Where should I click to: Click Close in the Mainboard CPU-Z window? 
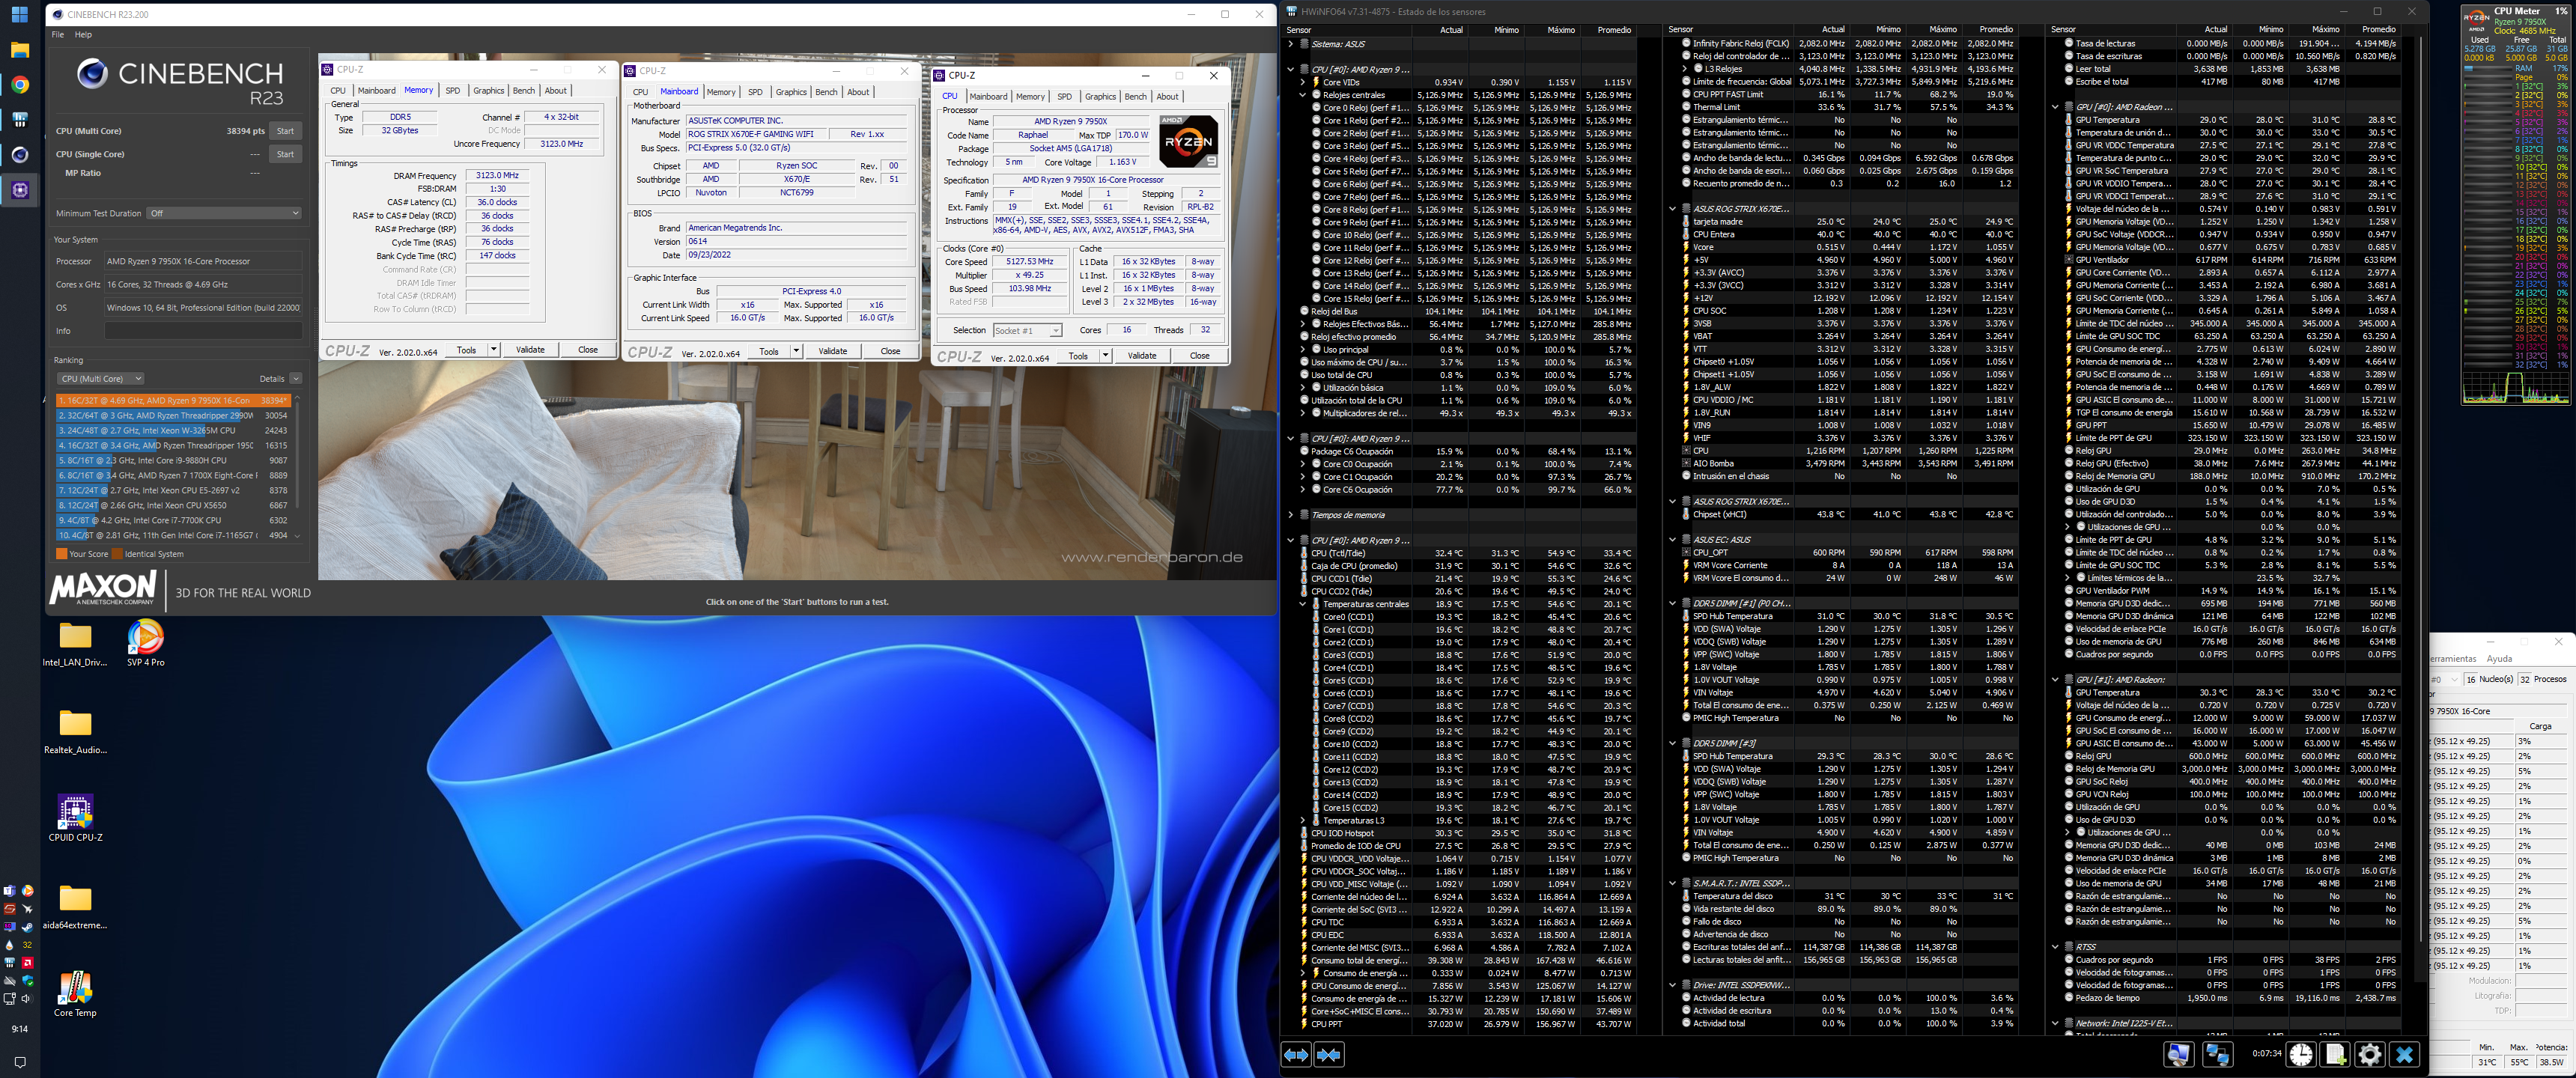point(890,351)
